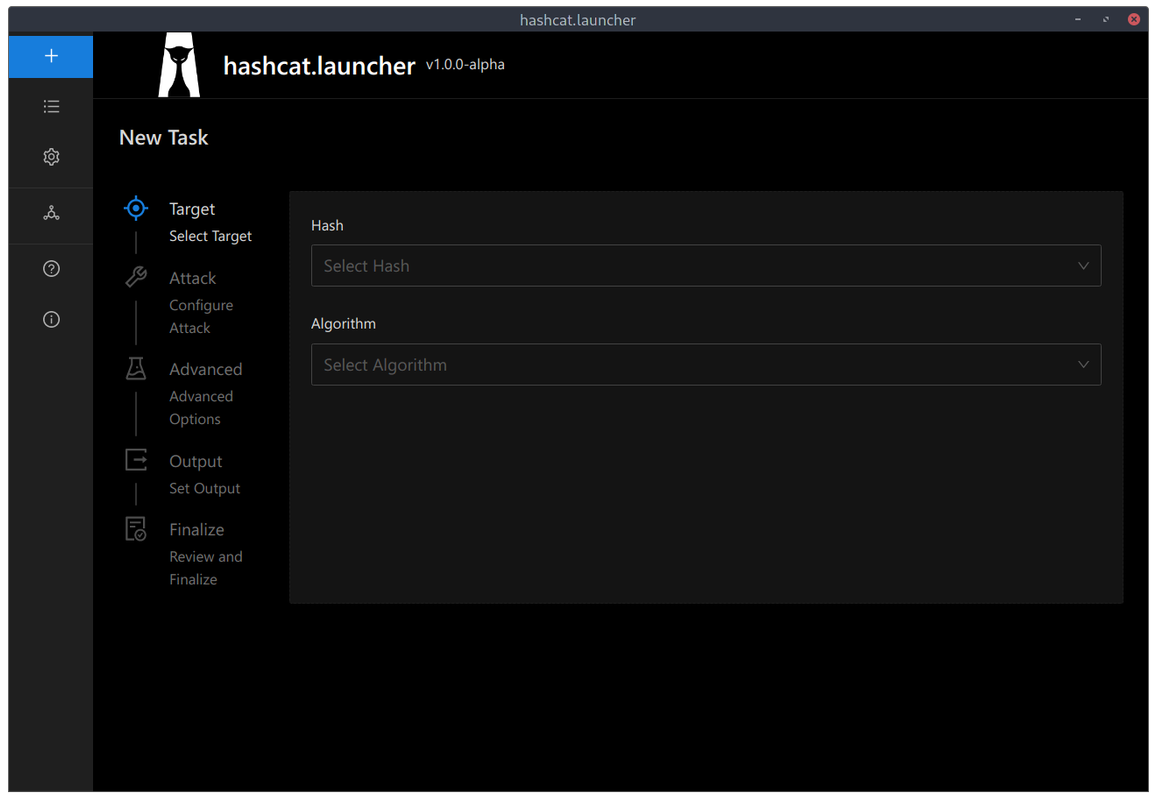Minimize the hashcat.launcher window
This screenshot has height=800, width=1157.
click(x=1077, y=19)
